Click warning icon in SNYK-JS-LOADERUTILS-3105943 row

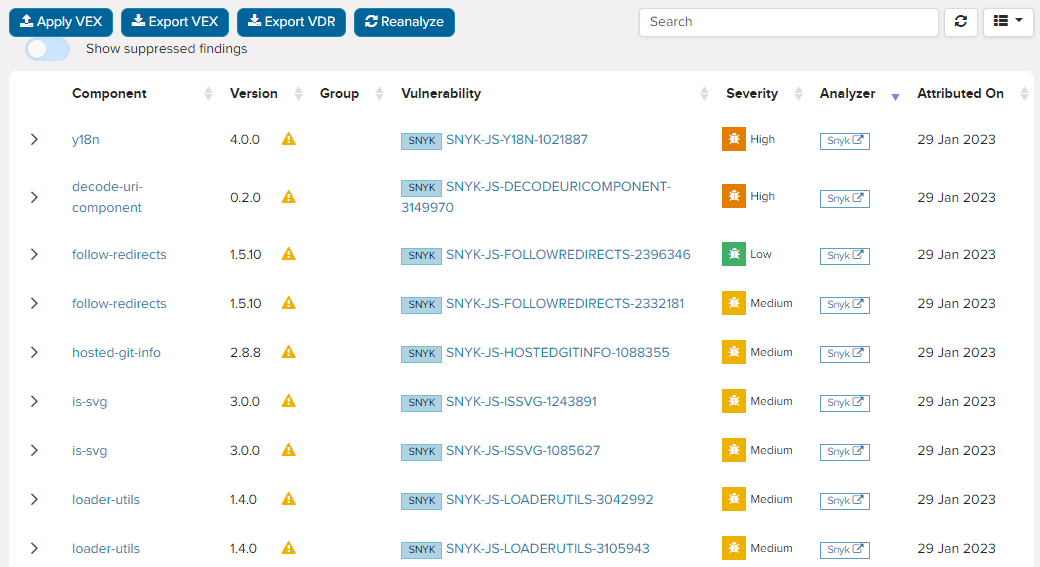289,548
